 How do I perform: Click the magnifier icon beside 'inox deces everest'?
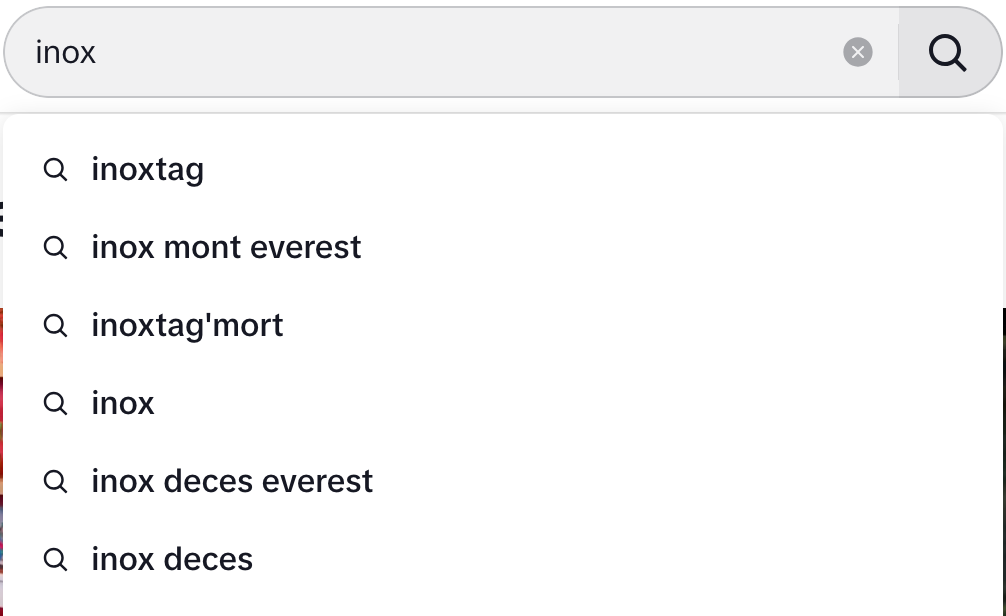[55, 481]
